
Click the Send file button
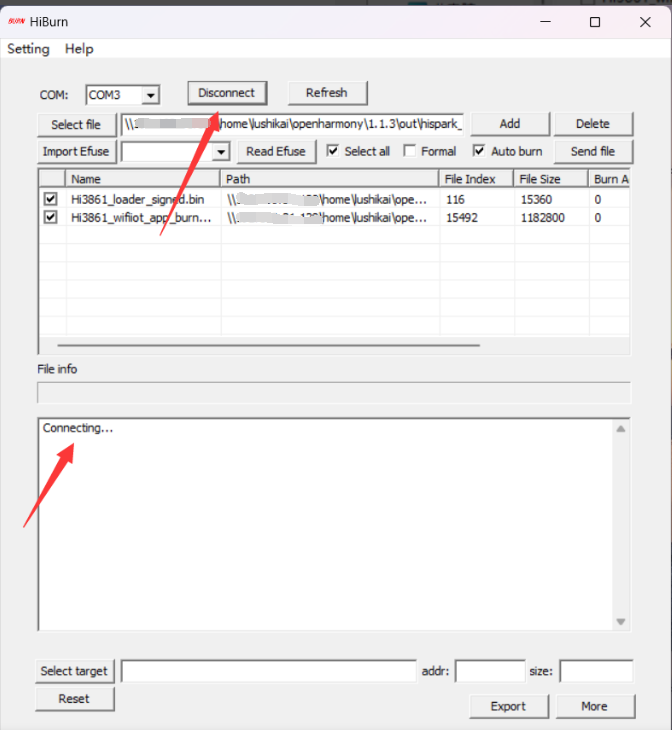(x=593, y=152)
